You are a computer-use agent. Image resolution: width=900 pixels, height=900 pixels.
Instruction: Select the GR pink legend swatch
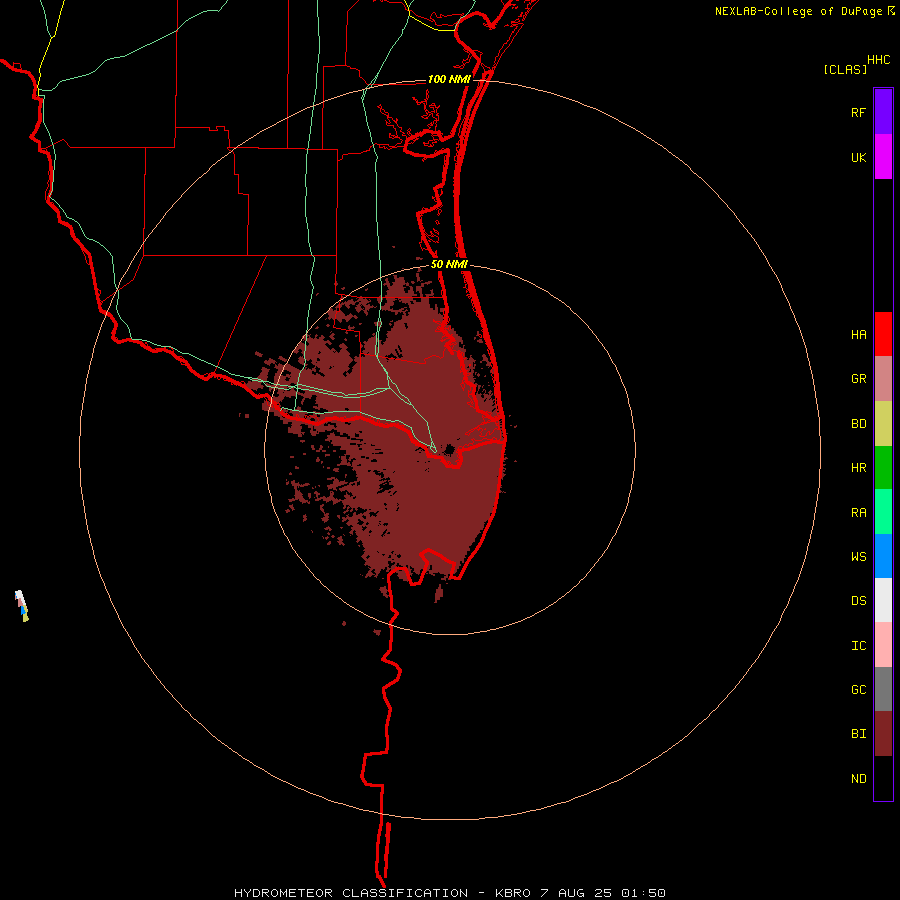883,379
